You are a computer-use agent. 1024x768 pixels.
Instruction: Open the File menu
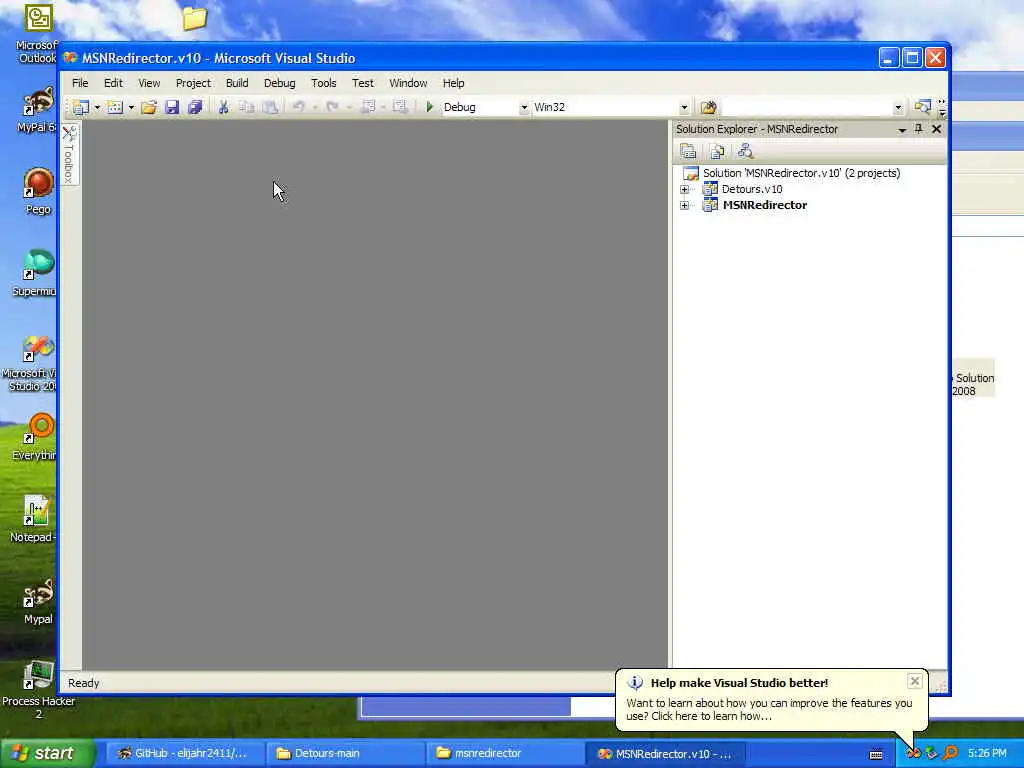80,83
